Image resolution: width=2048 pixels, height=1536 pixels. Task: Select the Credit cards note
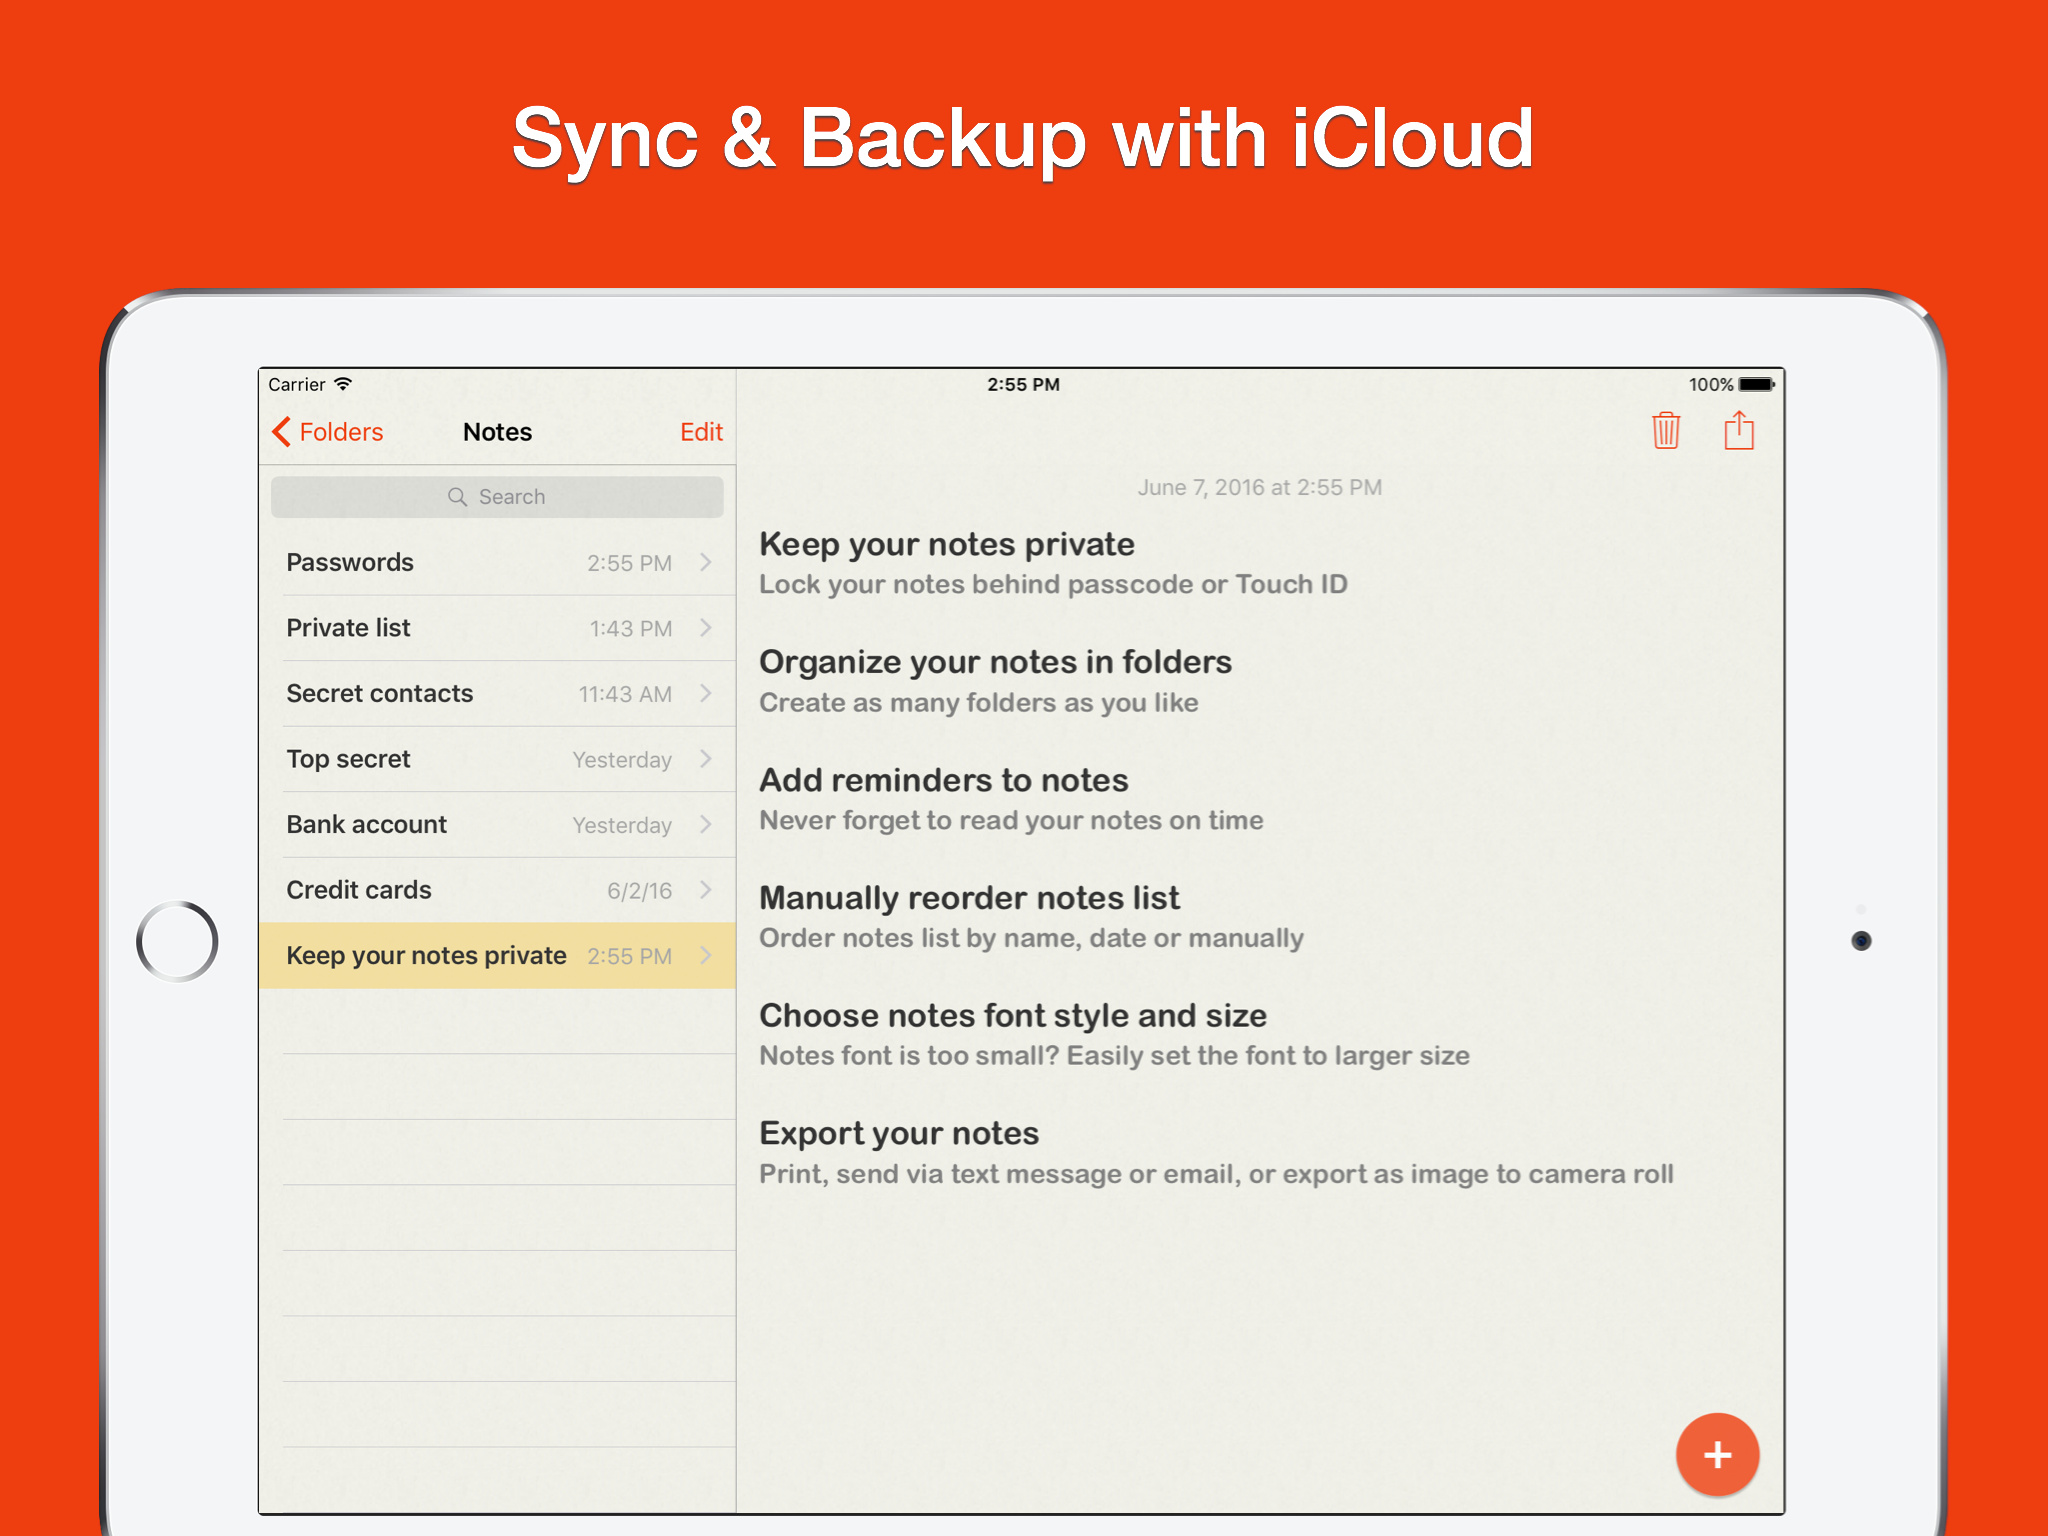click(x=359, y=890)
